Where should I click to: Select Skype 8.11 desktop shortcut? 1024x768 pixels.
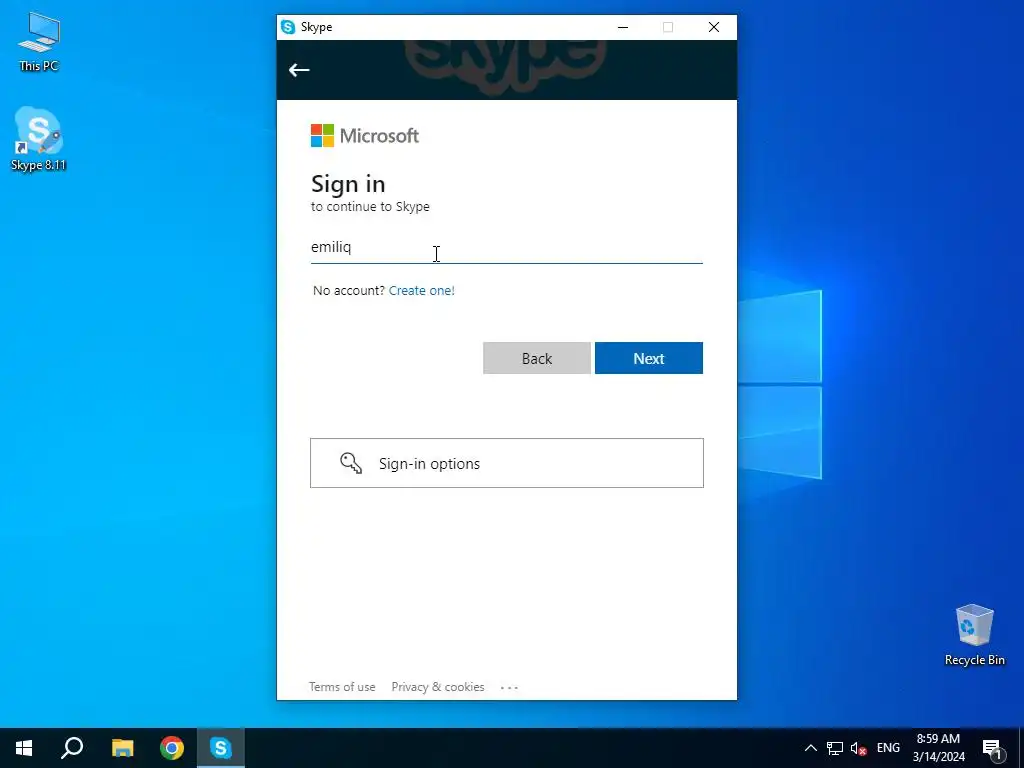point(39,139)
